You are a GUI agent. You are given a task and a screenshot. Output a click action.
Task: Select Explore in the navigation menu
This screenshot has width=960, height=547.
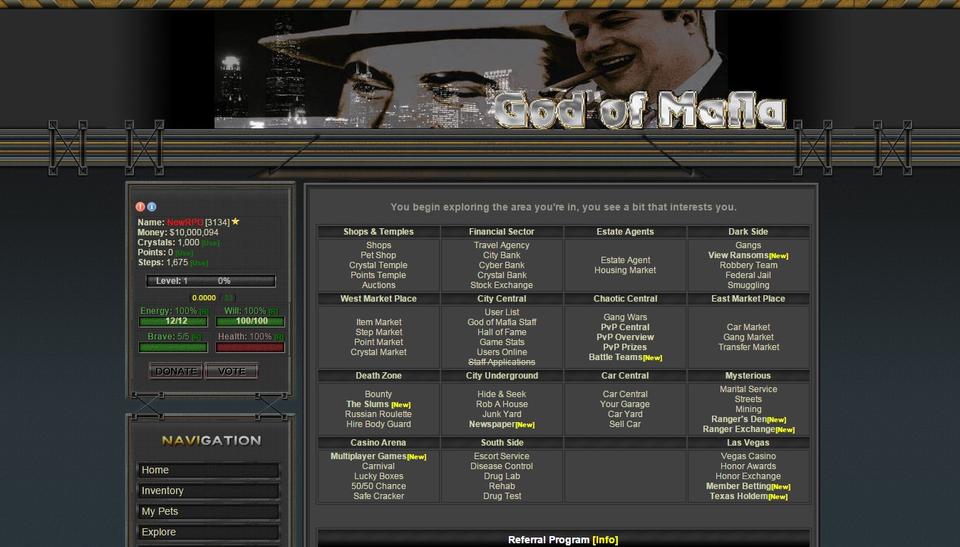pos(208,532)
